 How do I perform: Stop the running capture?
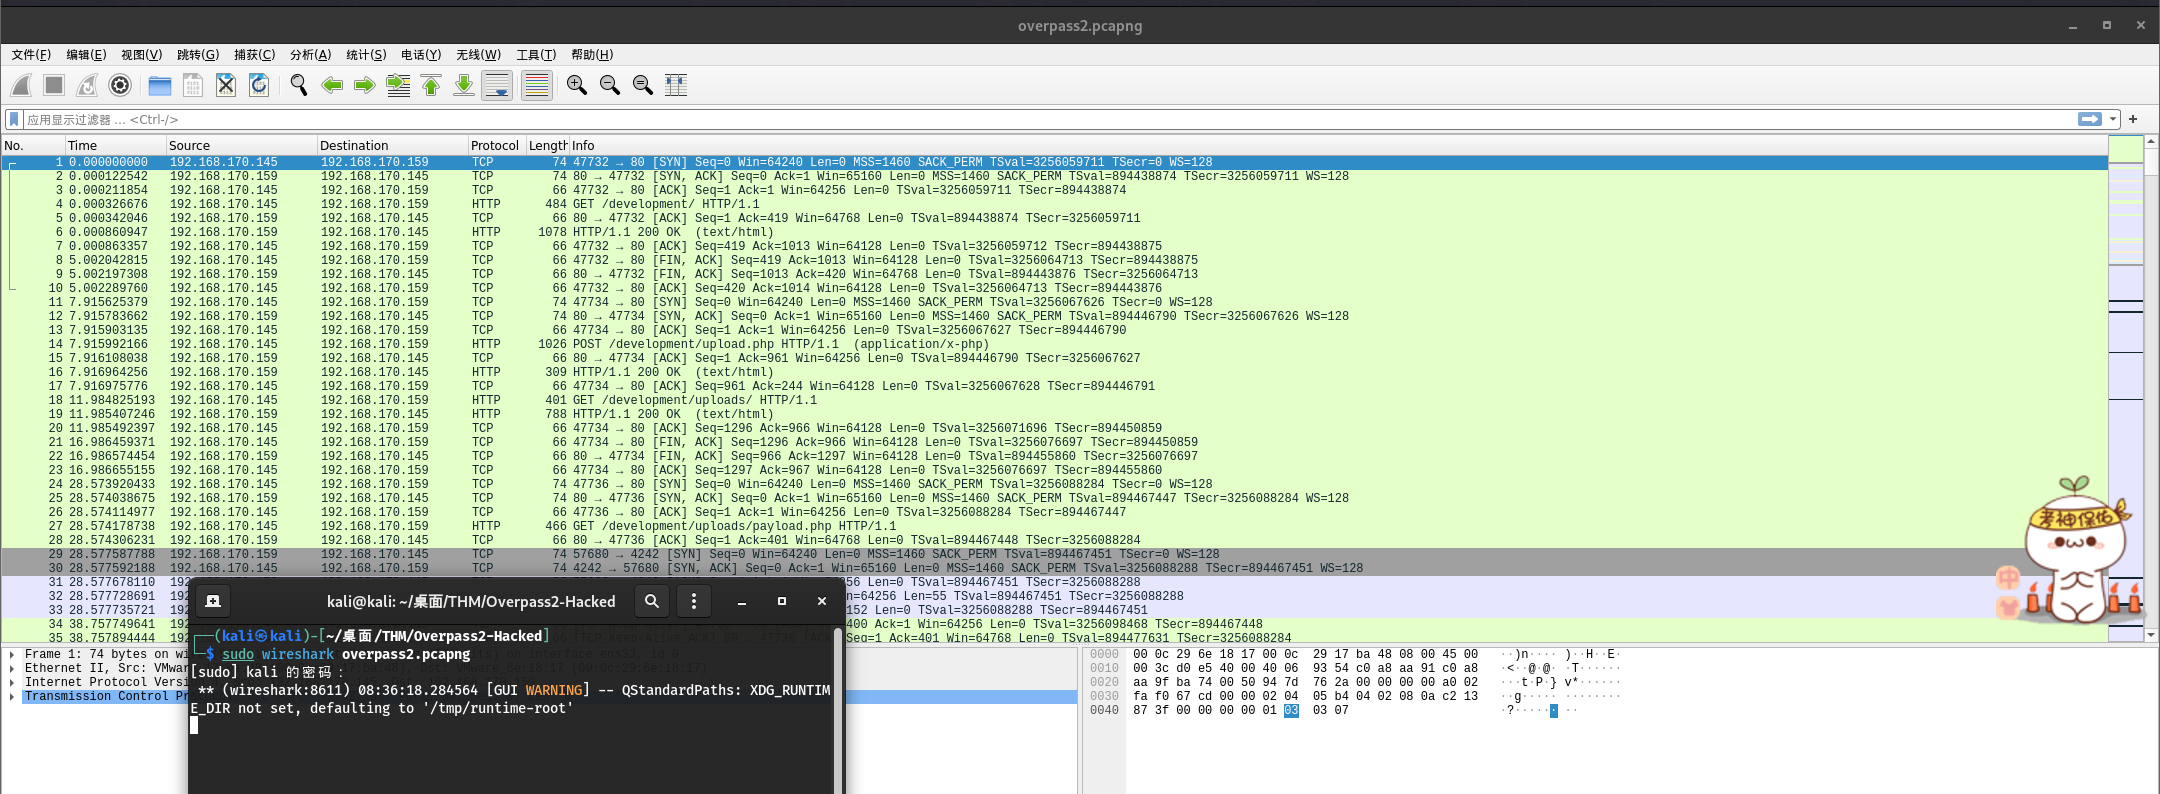point(55,86)
